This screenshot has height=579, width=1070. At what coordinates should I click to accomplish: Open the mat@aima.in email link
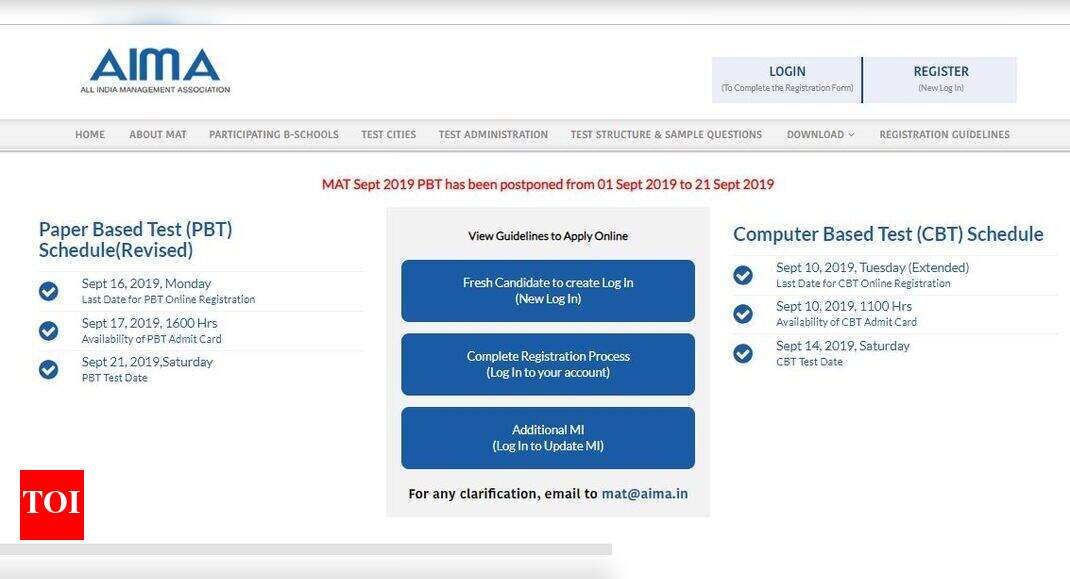644,493
